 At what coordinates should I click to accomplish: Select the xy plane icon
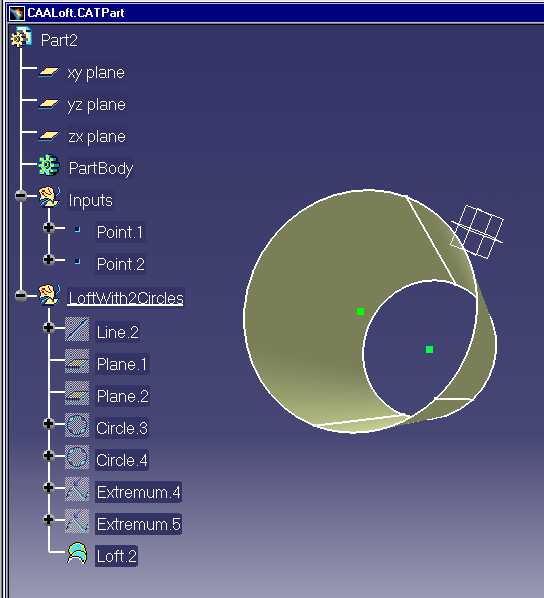[x=49, y=72]
